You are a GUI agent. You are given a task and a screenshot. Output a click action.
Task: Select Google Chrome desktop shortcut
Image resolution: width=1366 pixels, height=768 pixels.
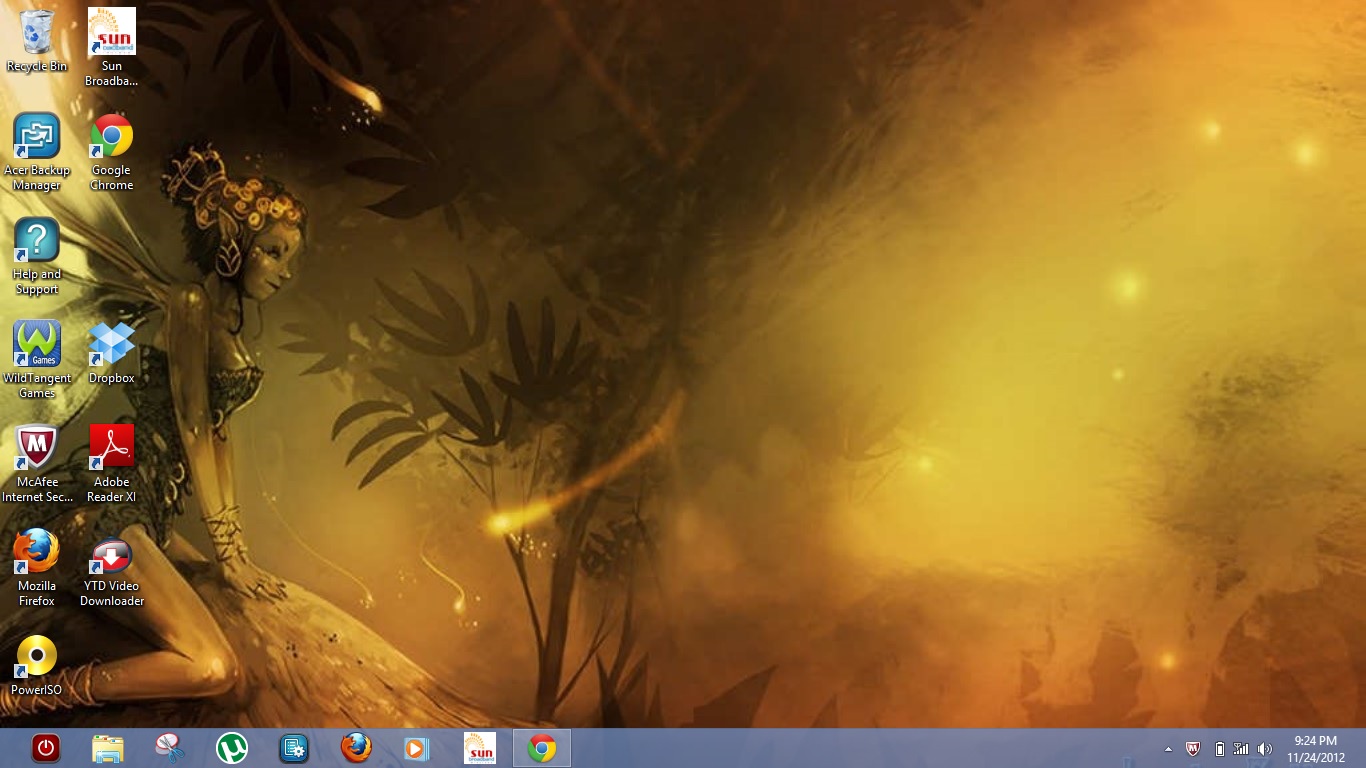112,151
